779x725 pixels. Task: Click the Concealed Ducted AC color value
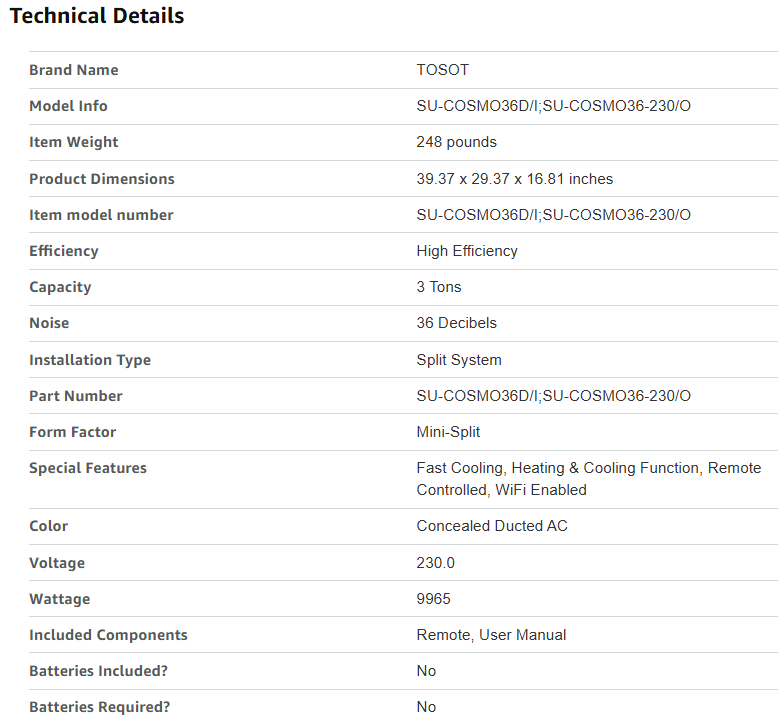click(x=491, y=526)
